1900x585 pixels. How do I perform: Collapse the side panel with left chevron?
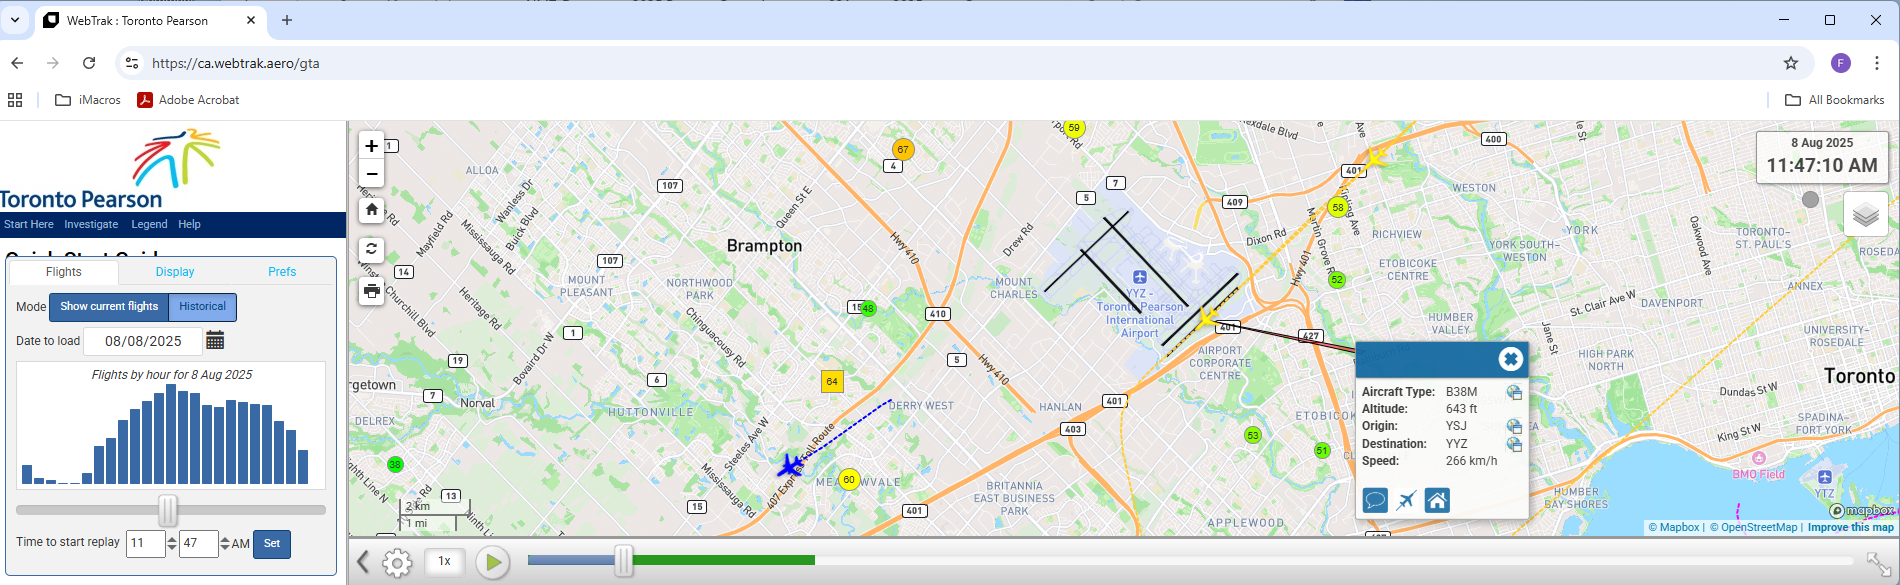coord(363,563)
